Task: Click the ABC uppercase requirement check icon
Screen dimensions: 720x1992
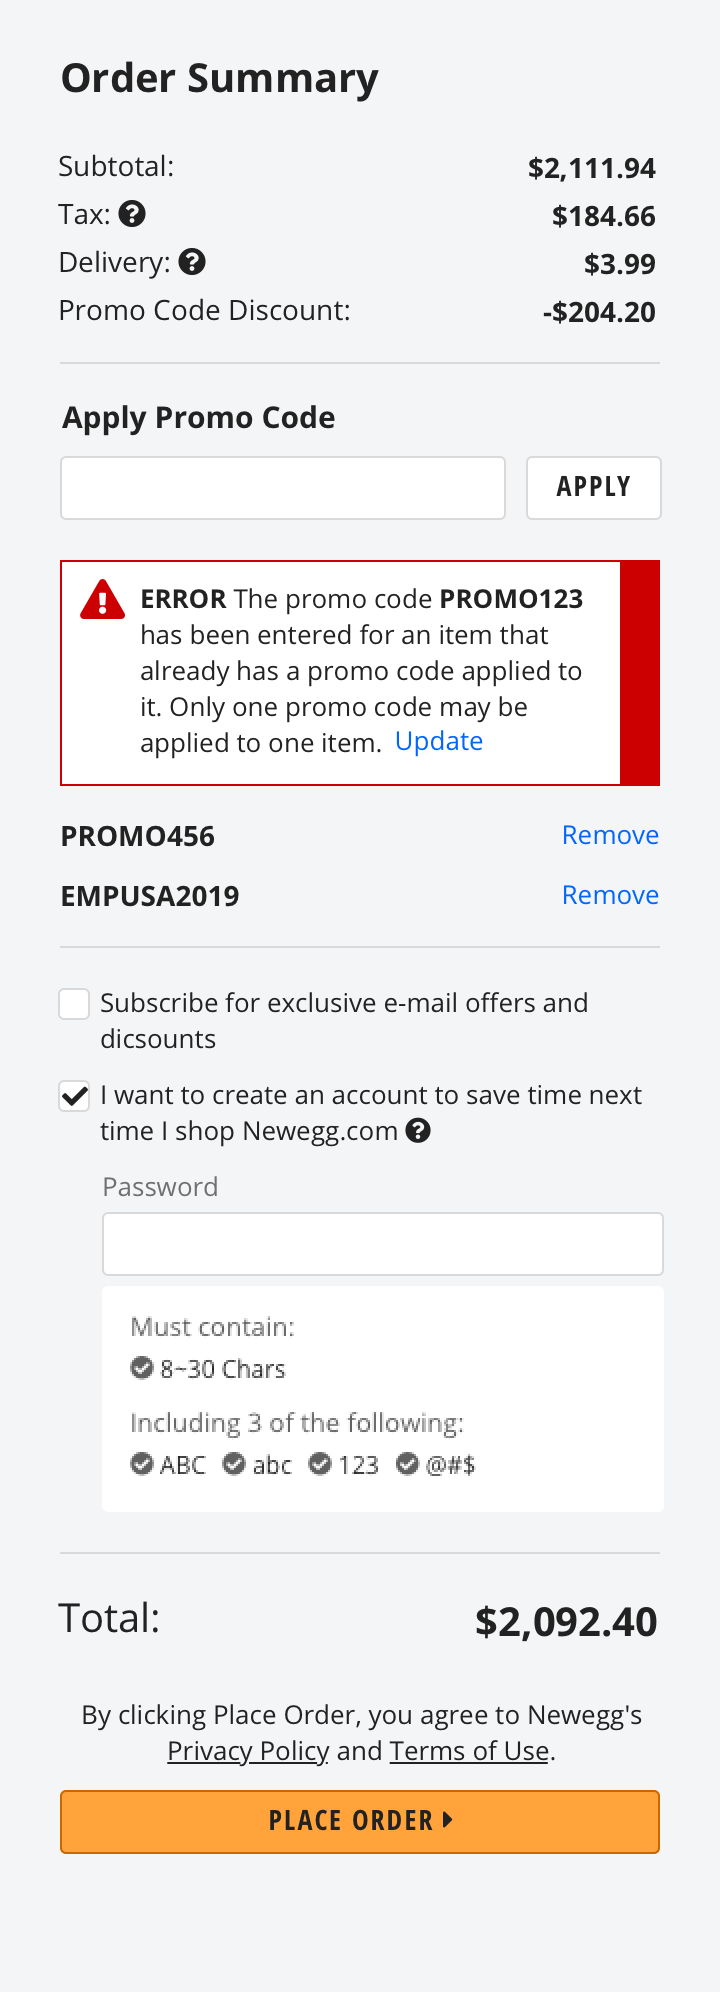Action: 142,1464
